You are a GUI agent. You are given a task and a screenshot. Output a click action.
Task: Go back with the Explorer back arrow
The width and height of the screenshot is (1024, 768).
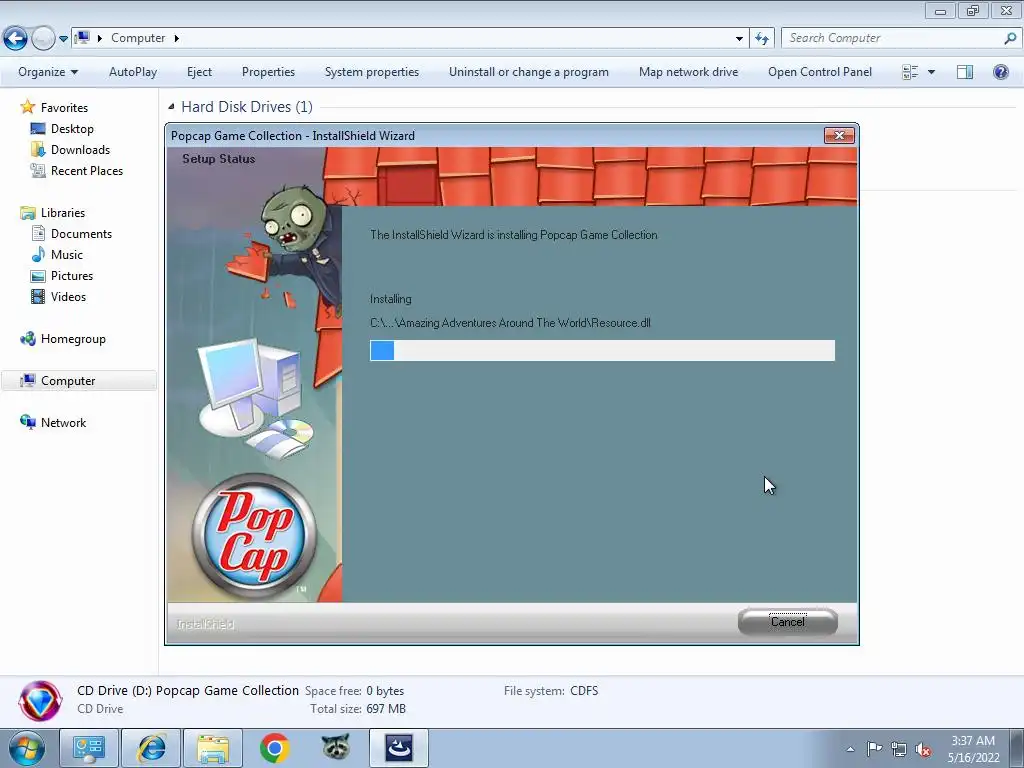(16, 39)
